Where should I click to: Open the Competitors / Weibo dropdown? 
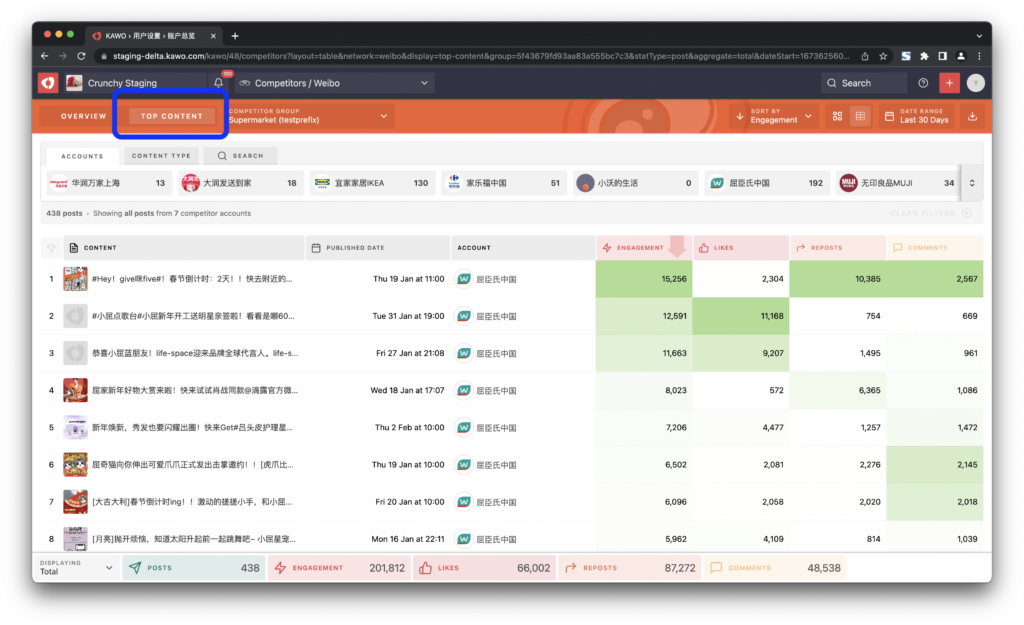pyautogui.click(x=334, y=83)
